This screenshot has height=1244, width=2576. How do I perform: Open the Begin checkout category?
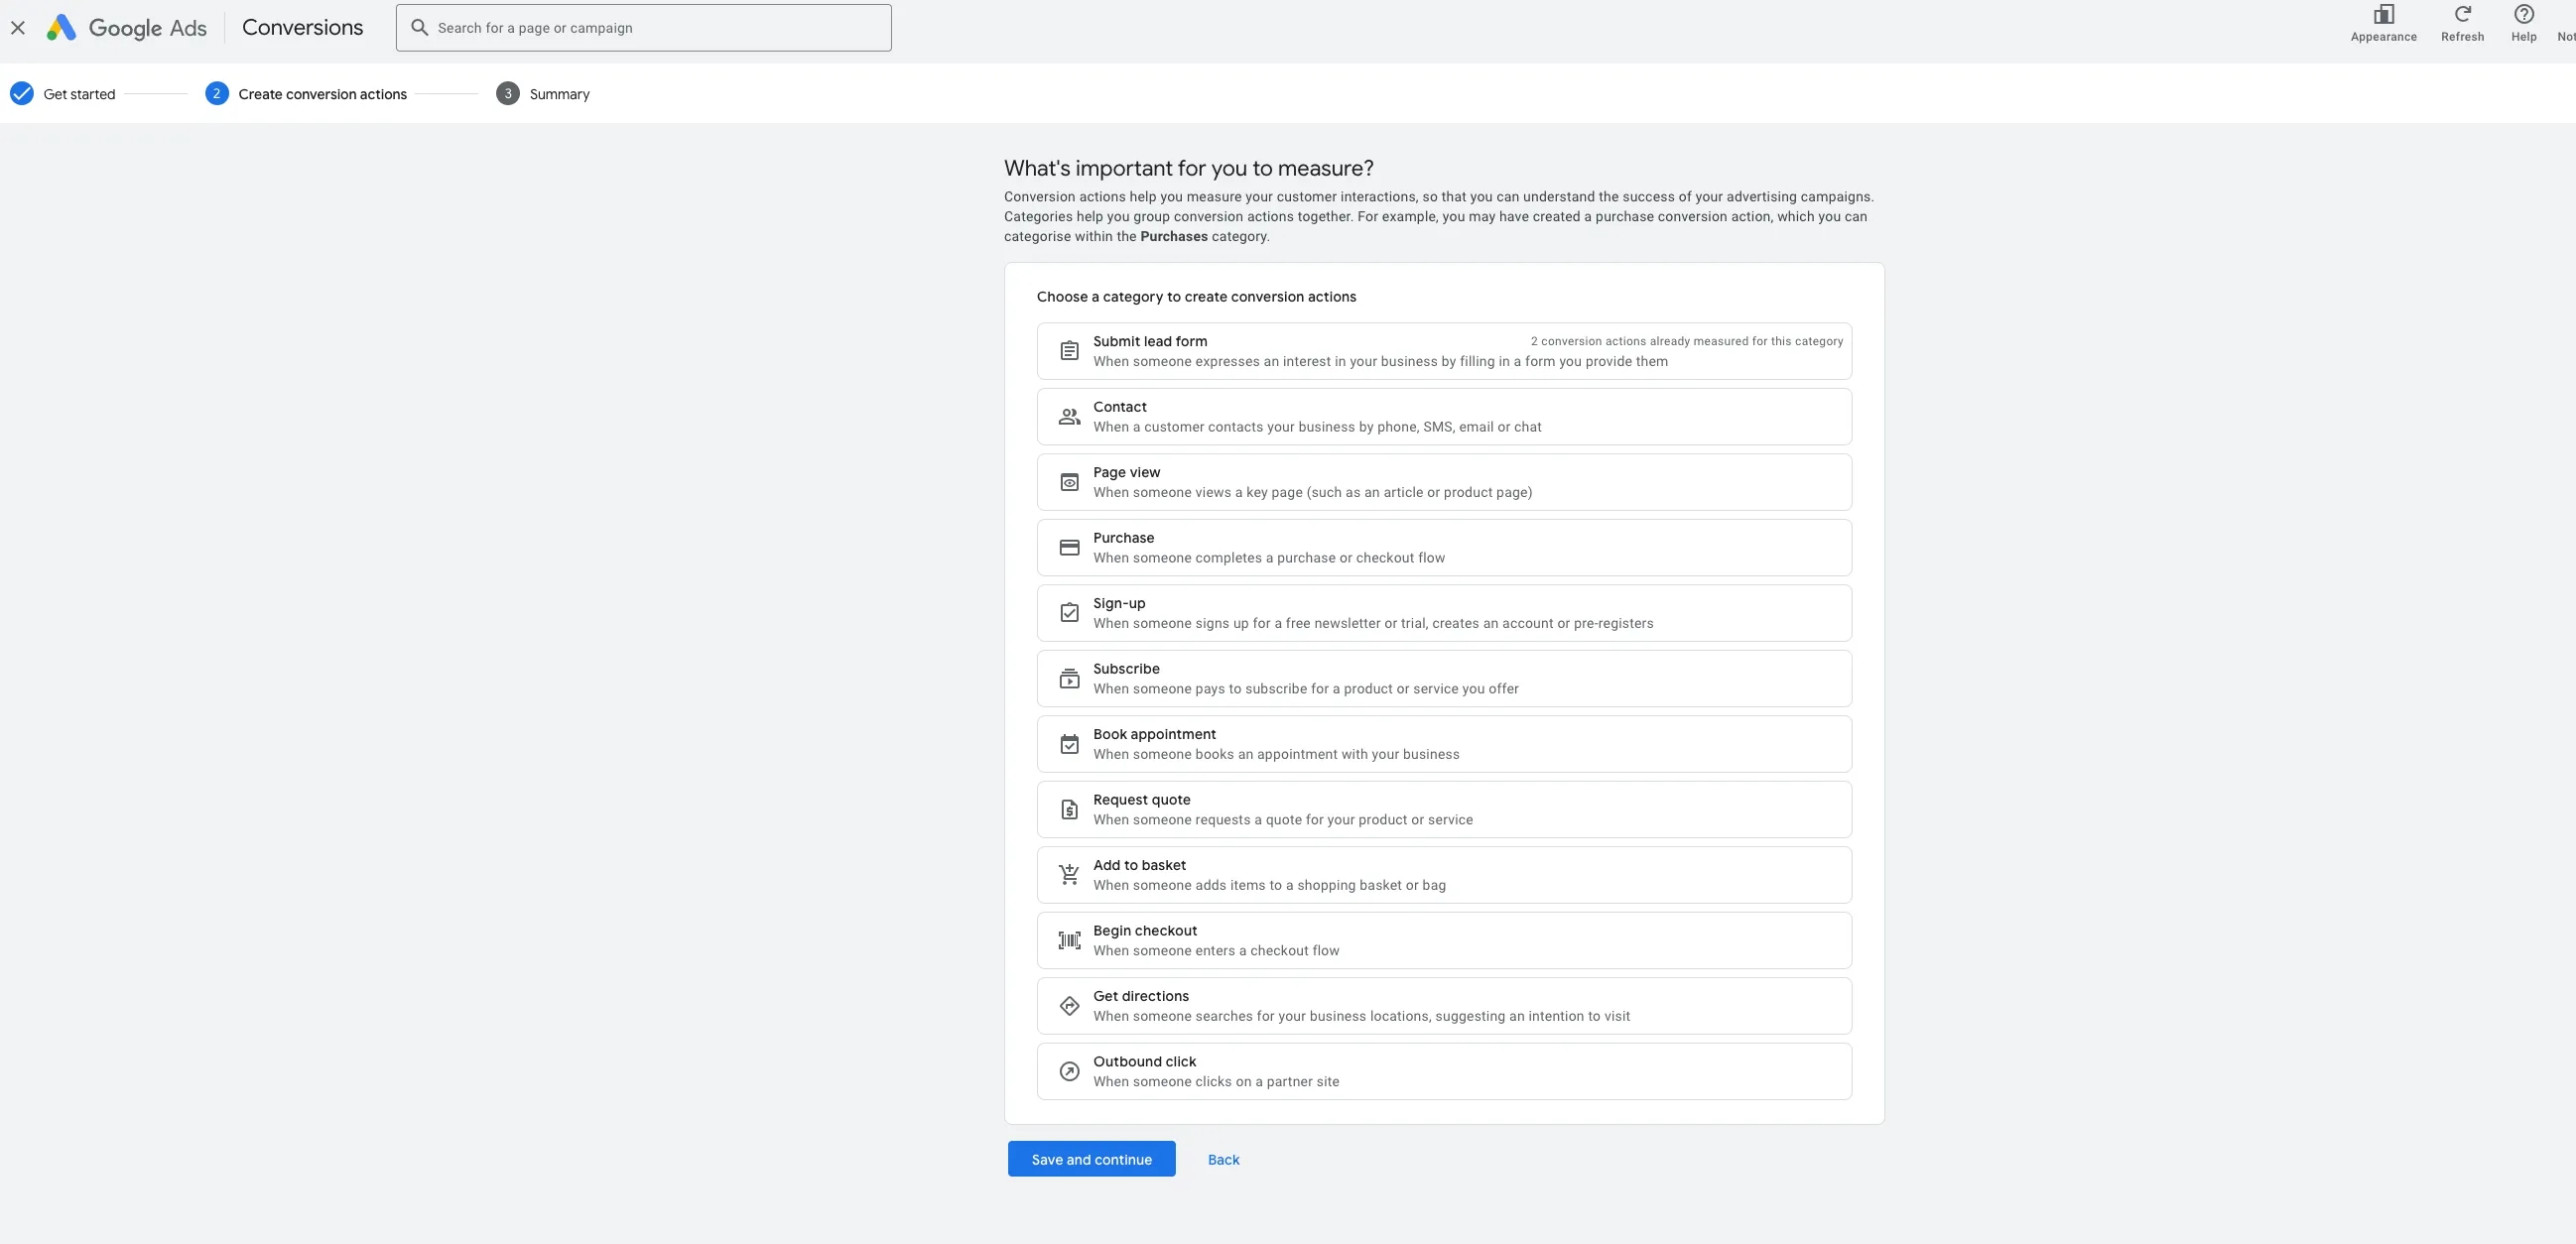(x=1444, y=941)
